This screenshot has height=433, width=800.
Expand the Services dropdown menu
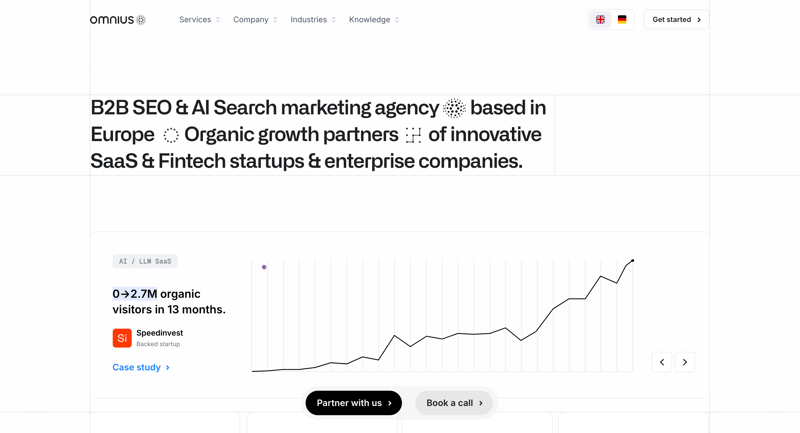pos(199,20)
